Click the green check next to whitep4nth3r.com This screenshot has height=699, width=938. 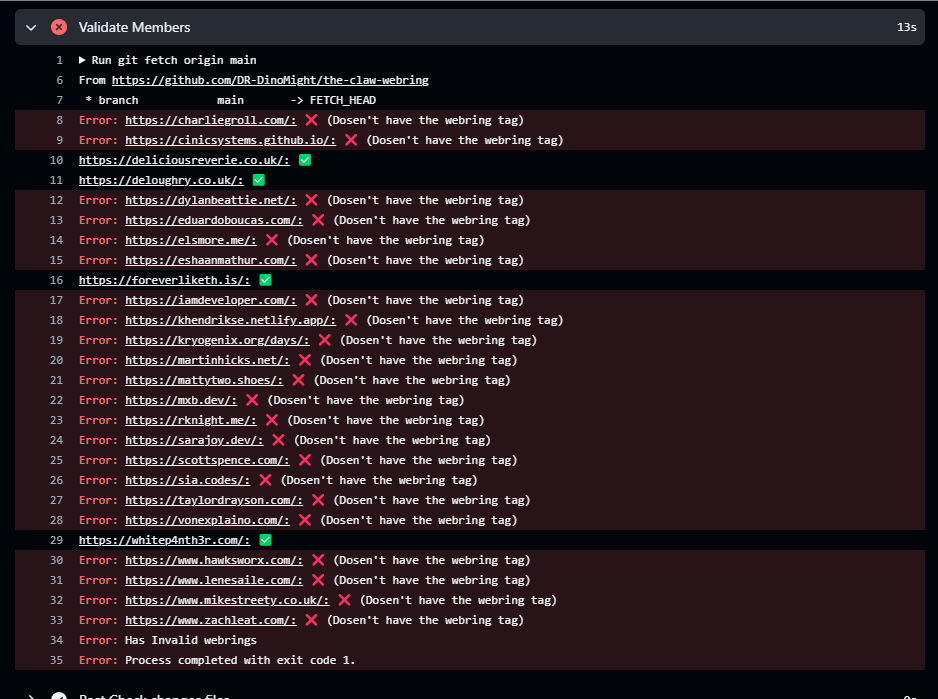point(266,540)
